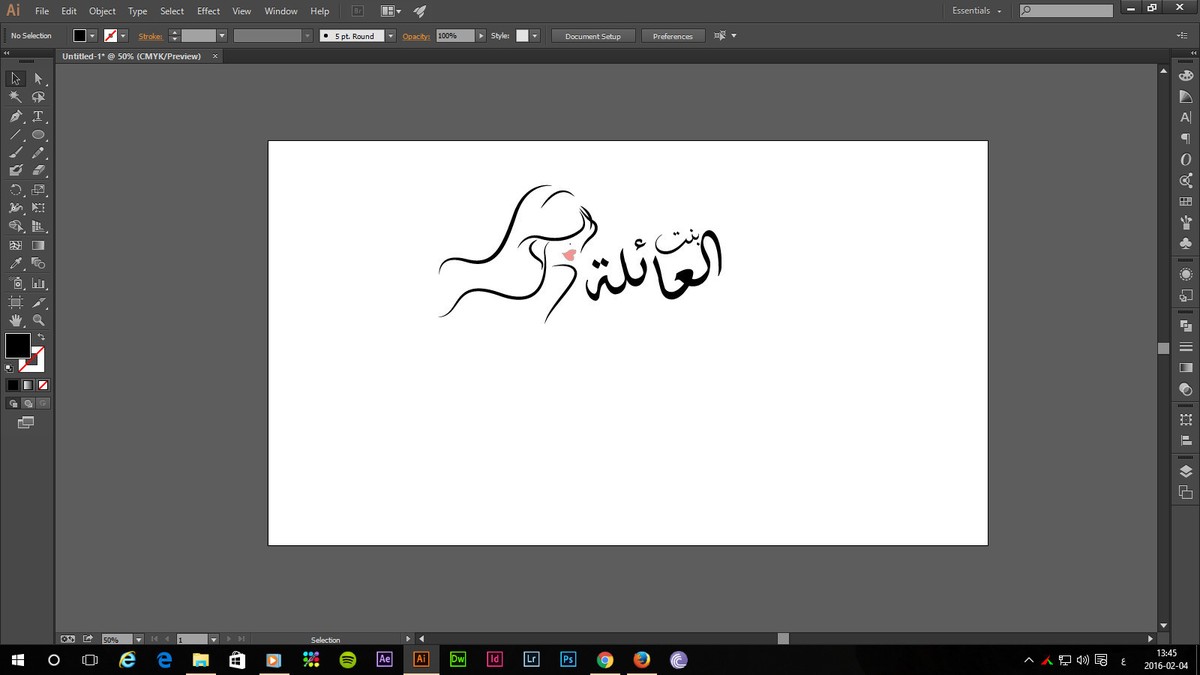Swap fill and stroke colors
Image resolution: width=1200 pixels, height=675 pixels.
[x=40, y=337]
